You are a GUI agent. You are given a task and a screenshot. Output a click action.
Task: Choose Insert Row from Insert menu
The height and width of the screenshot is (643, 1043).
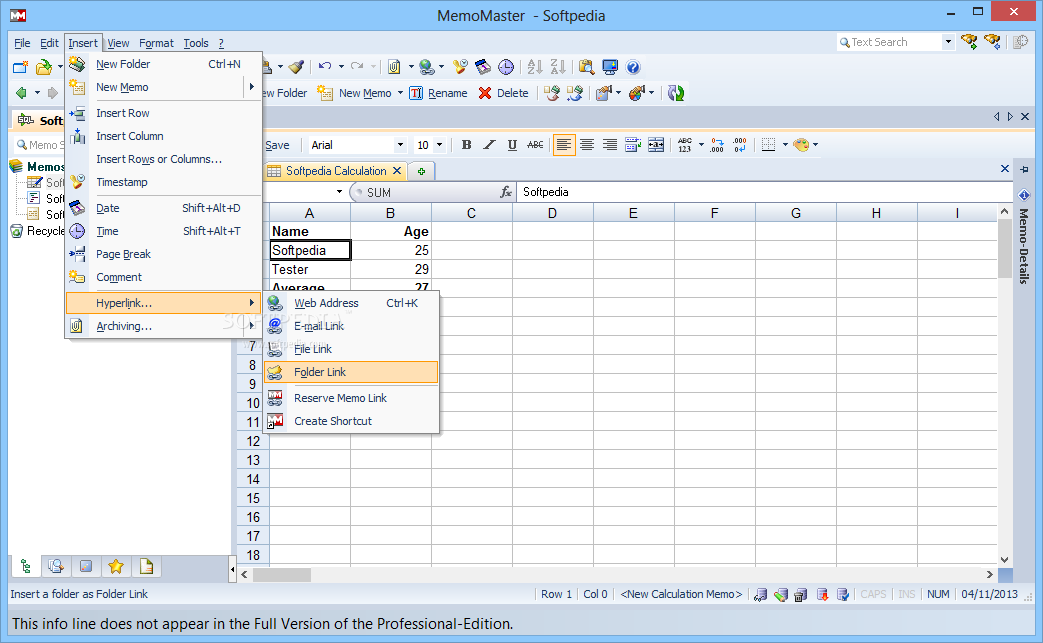point(163,113)
